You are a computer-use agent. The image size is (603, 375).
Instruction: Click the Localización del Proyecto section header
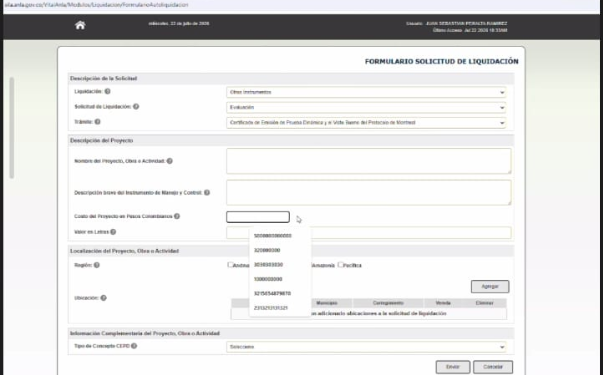(124, 251)
